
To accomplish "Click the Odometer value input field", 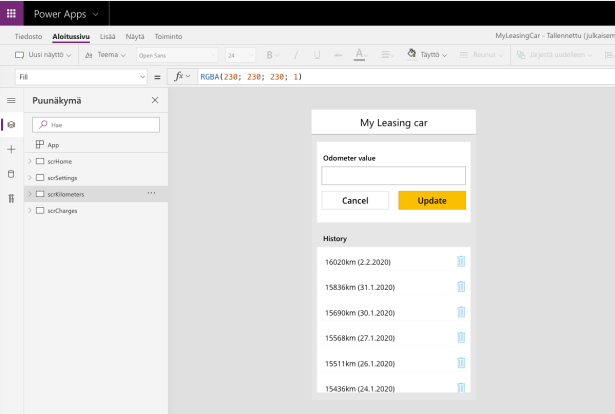I will (x=393, y=175).
